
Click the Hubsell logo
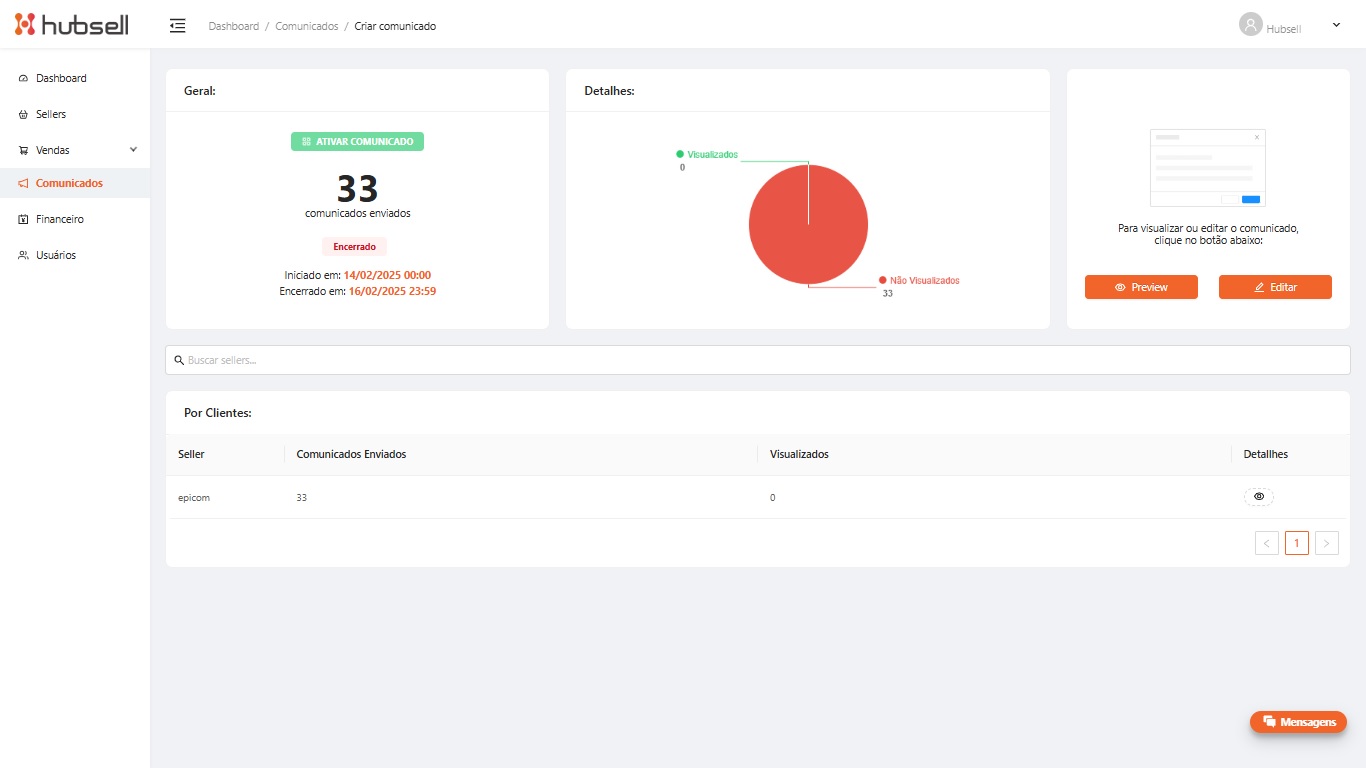coord(71,25)
